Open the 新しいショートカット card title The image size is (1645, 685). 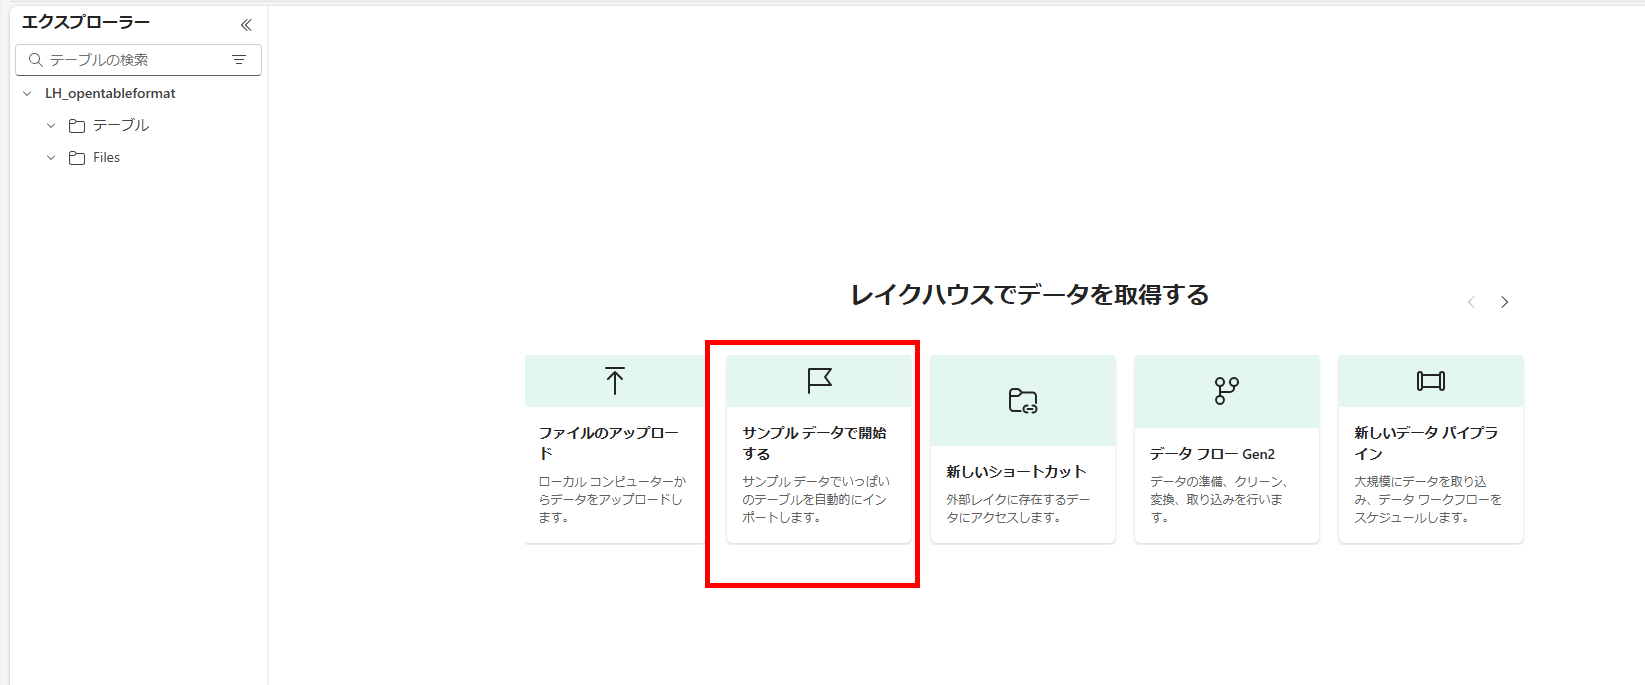[1016, 471]
